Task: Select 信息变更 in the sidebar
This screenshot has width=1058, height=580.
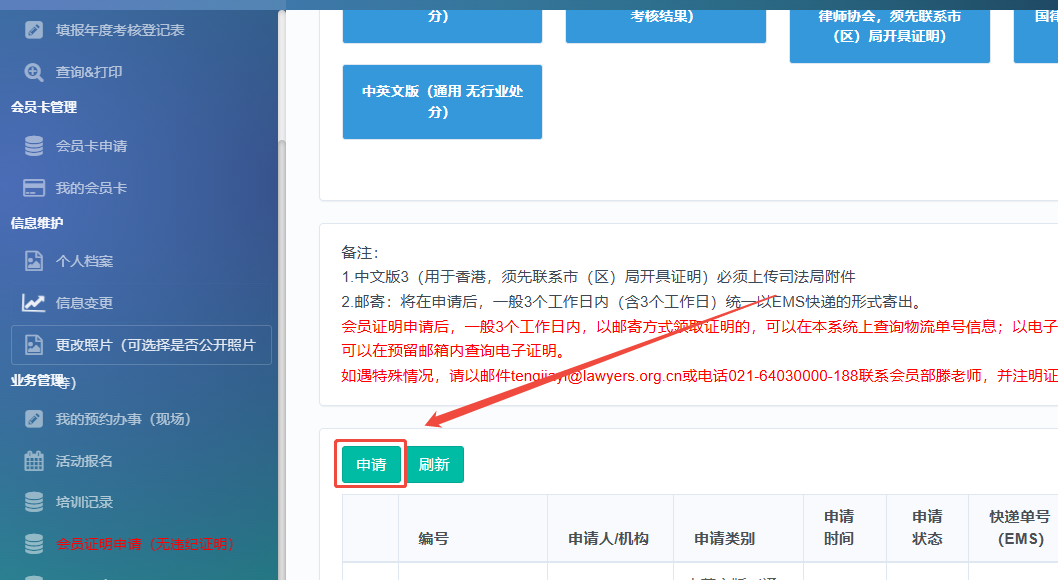Action: pos(84,303)
